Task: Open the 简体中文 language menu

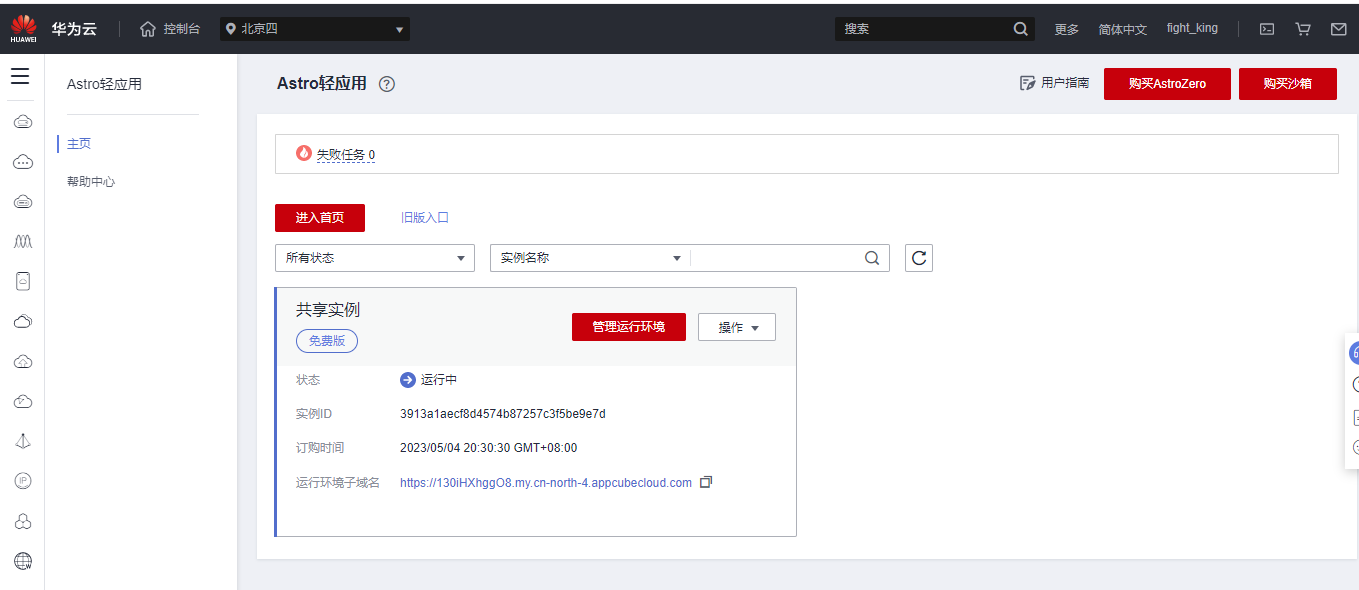Action: point(1123,29)
